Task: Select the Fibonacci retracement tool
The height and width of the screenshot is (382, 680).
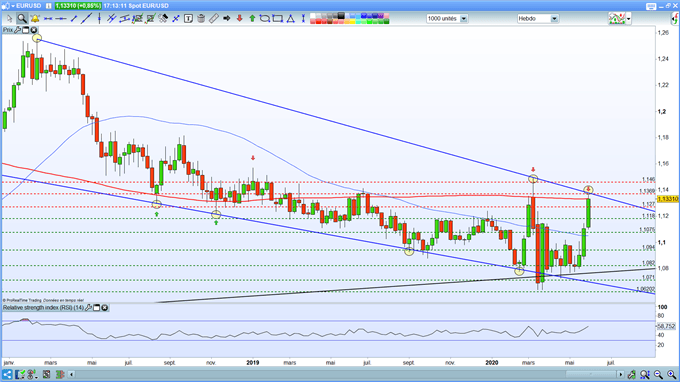Action: point(137,19)
